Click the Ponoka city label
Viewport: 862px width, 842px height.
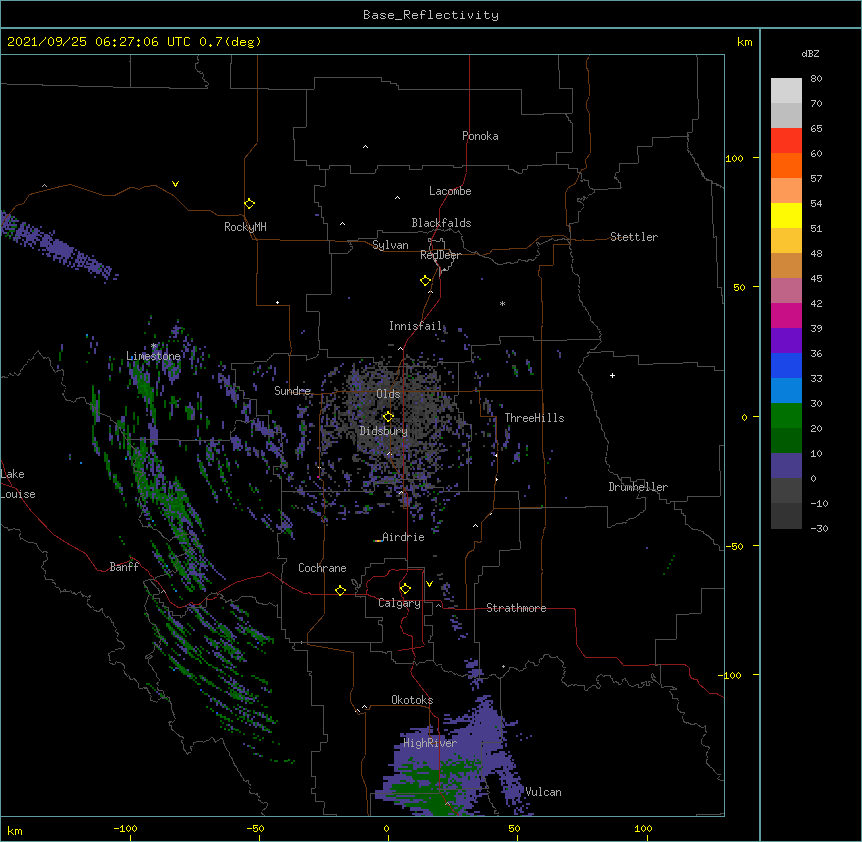tap(480, 136)
